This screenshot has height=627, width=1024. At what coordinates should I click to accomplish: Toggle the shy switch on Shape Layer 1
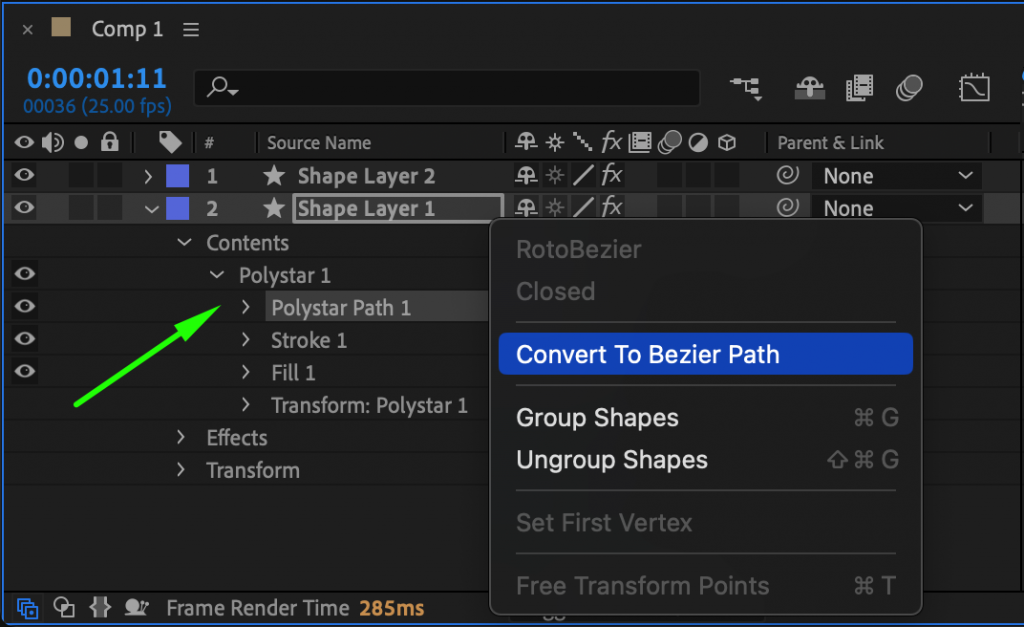[x=525, y=208]
